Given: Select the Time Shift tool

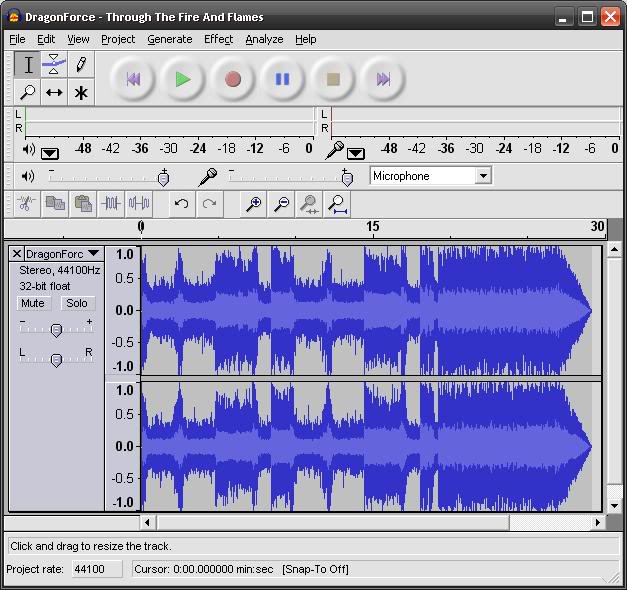Looking at the screenshot, I should coord(55,92).
